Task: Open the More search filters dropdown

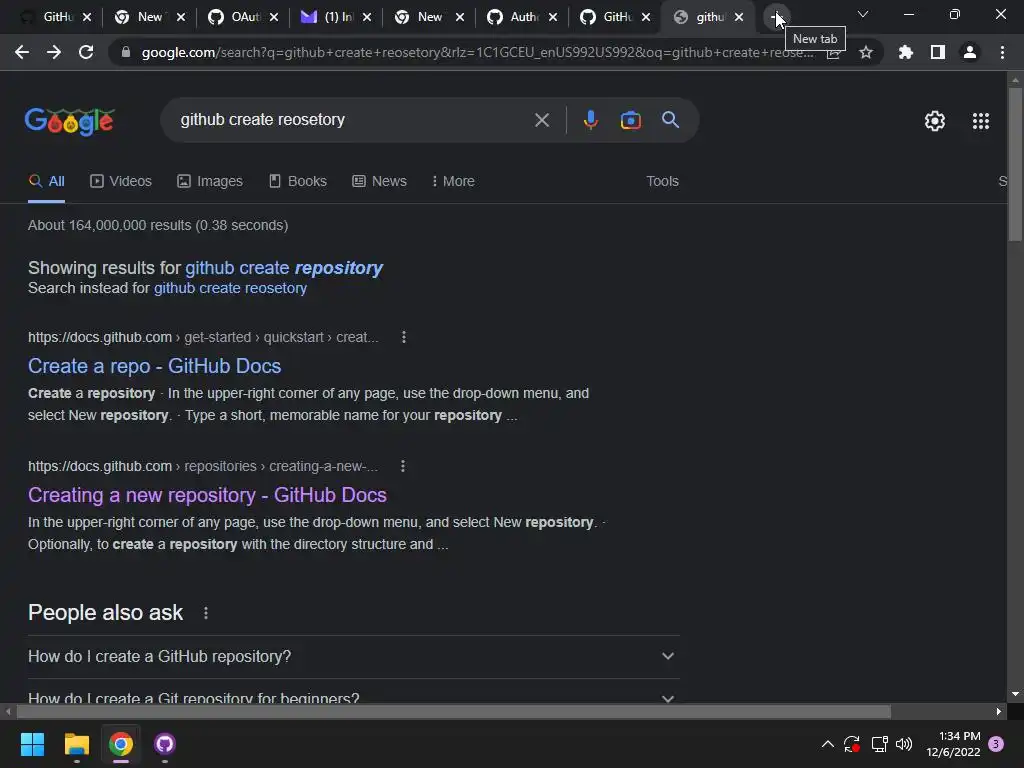Action: (453, 181)
